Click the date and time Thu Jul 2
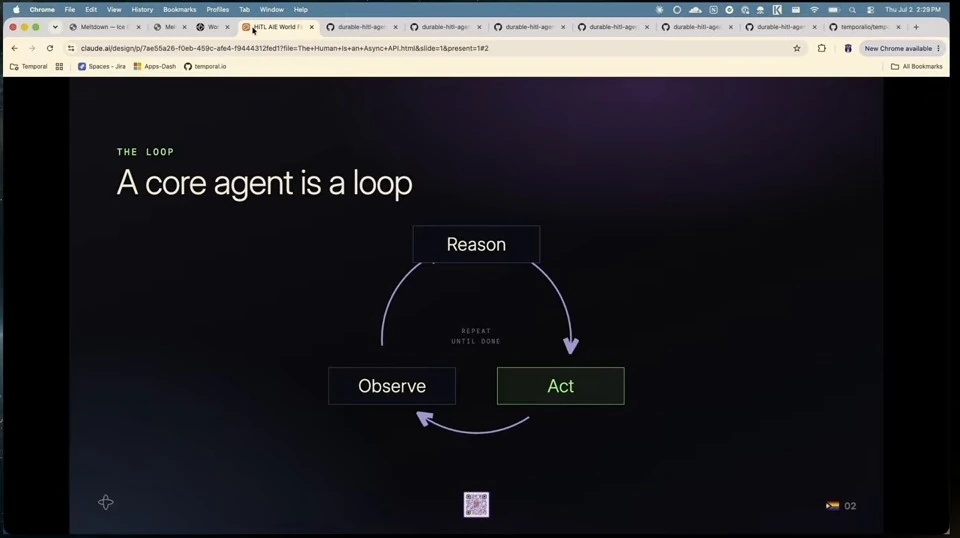 913,10
